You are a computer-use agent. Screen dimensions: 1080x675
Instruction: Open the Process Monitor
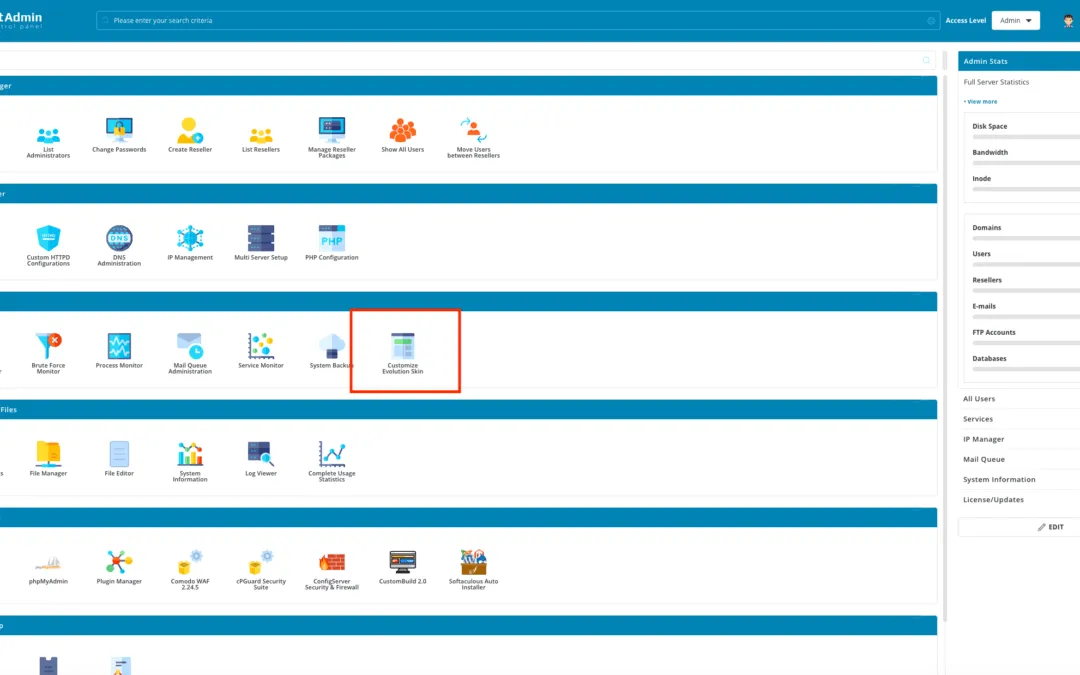(119, 345)
